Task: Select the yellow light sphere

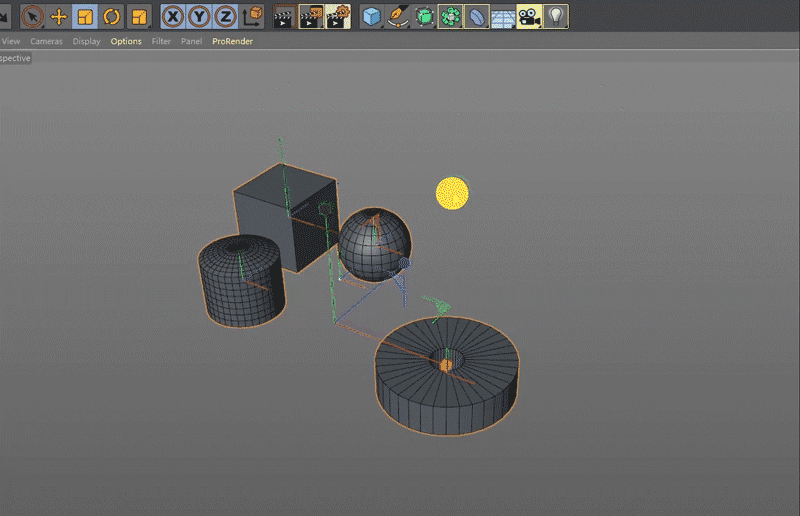Action: tap(452, 193)
